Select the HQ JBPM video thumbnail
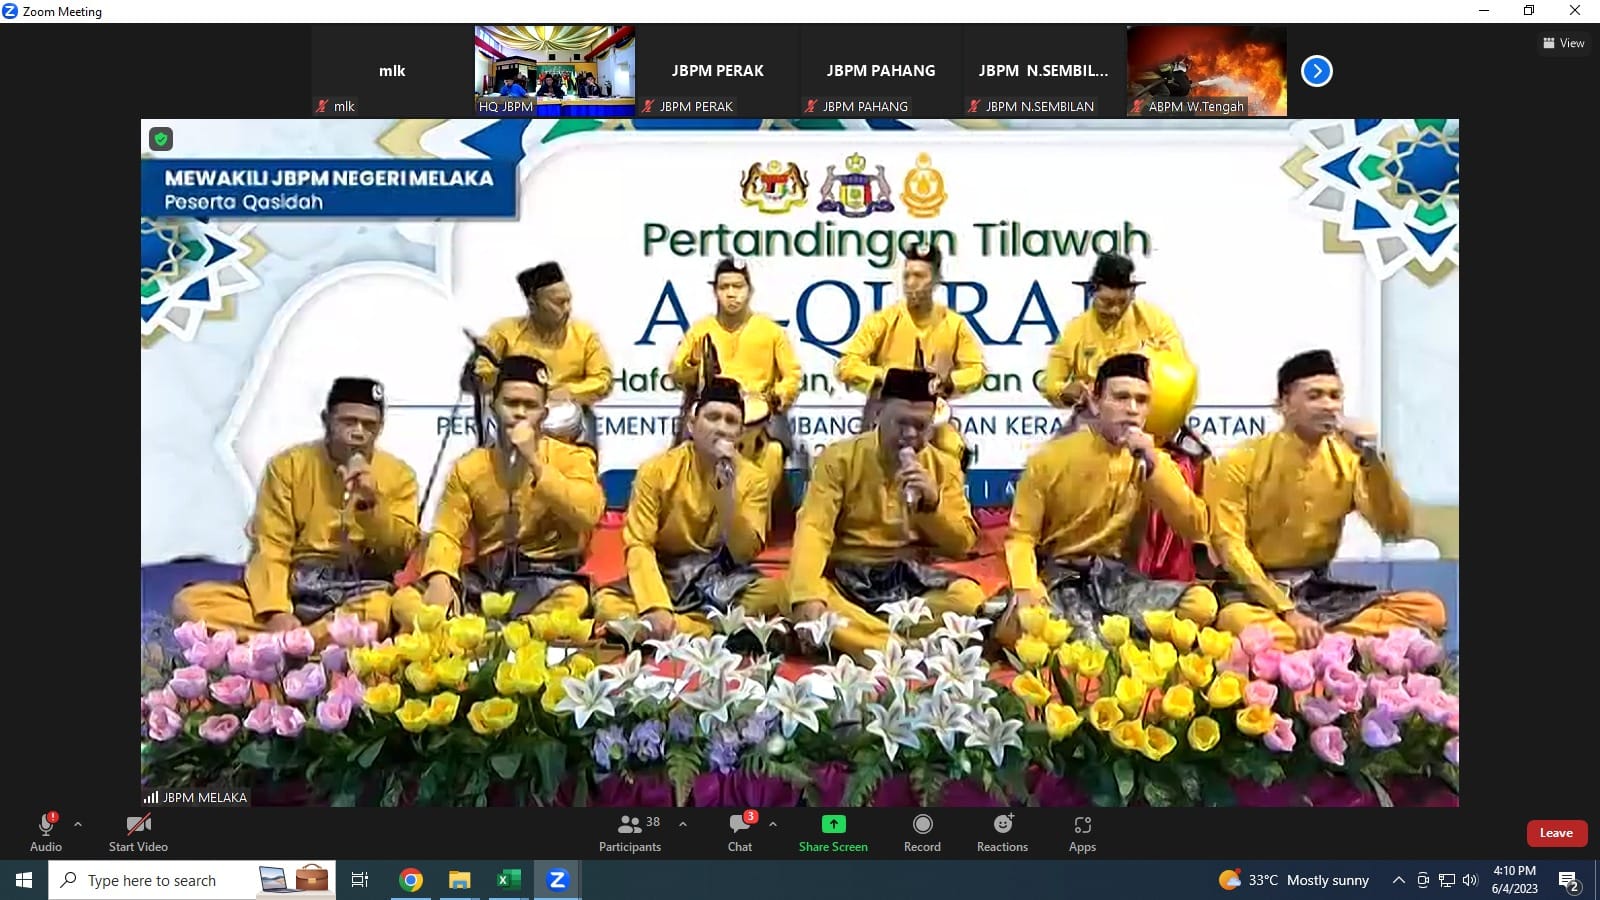Viewport: 1600px width, 900px height. click(x=555, y=71)
